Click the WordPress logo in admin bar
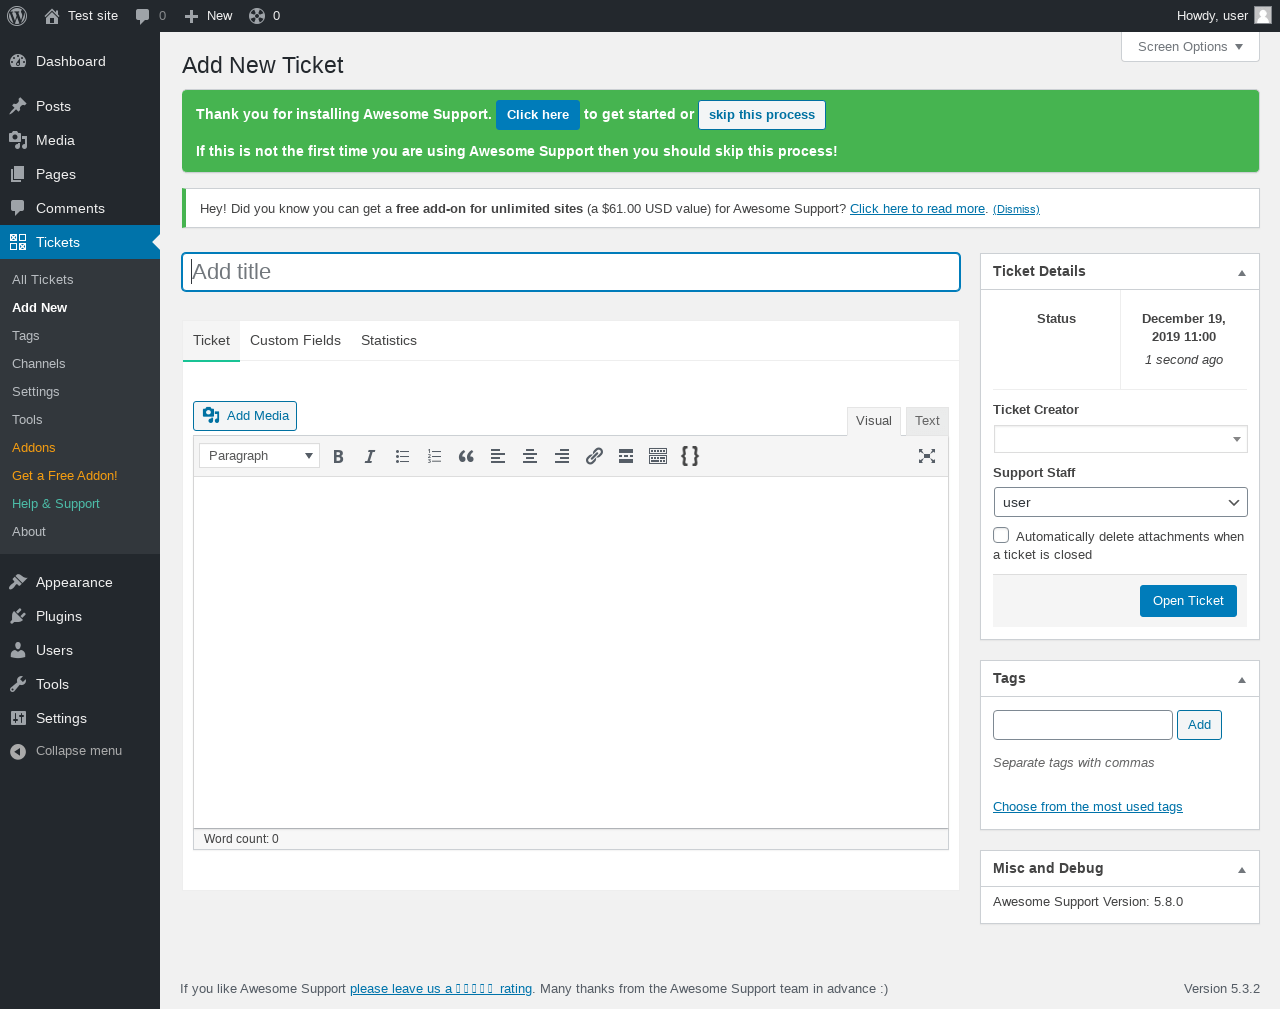 click(x=17, y=16)
